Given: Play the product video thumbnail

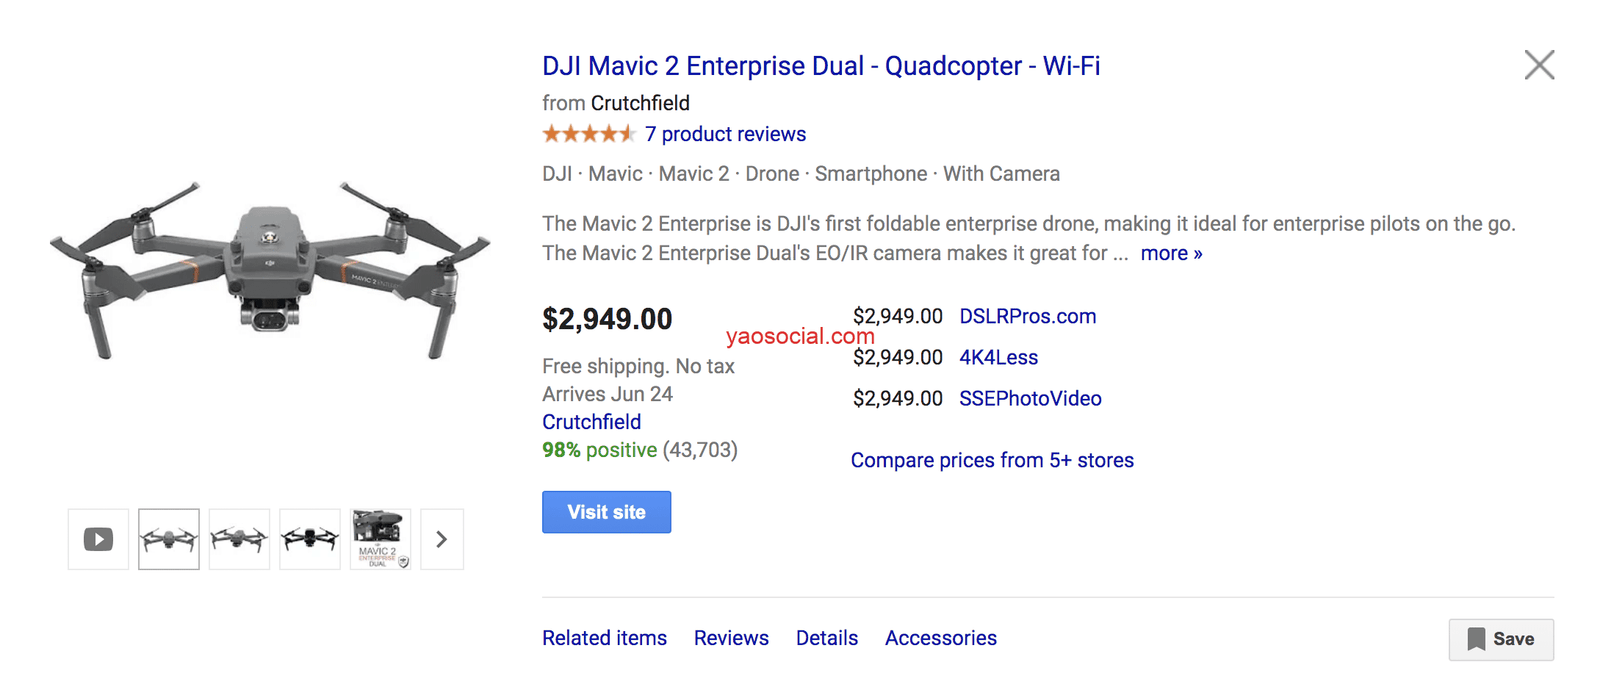Looking at the screenshot, I should point(98,539).
